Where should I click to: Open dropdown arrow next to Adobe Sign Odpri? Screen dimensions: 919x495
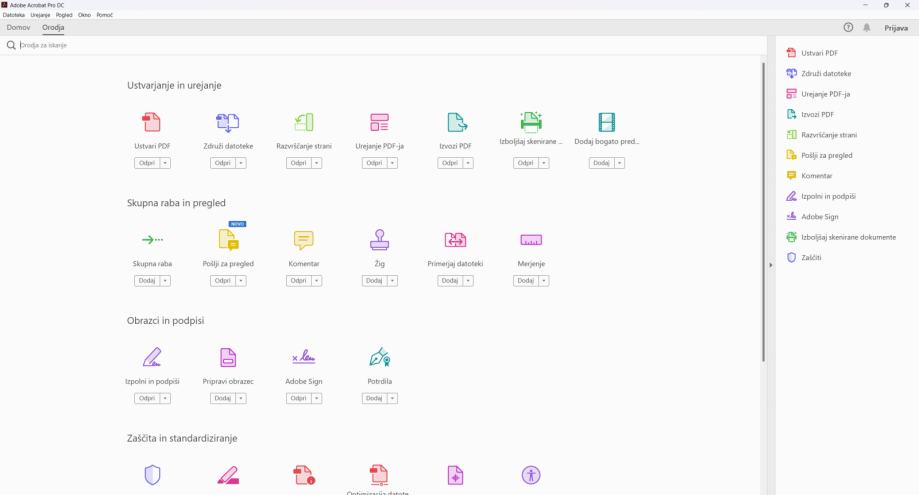(316, 398)
